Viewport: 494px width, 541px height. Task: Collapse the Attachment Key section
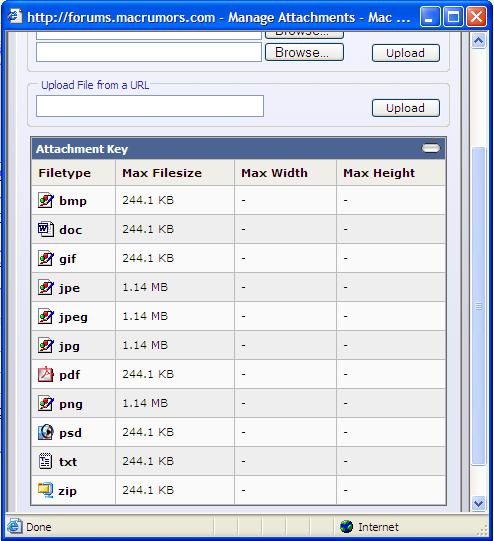[x=431, y=148]
